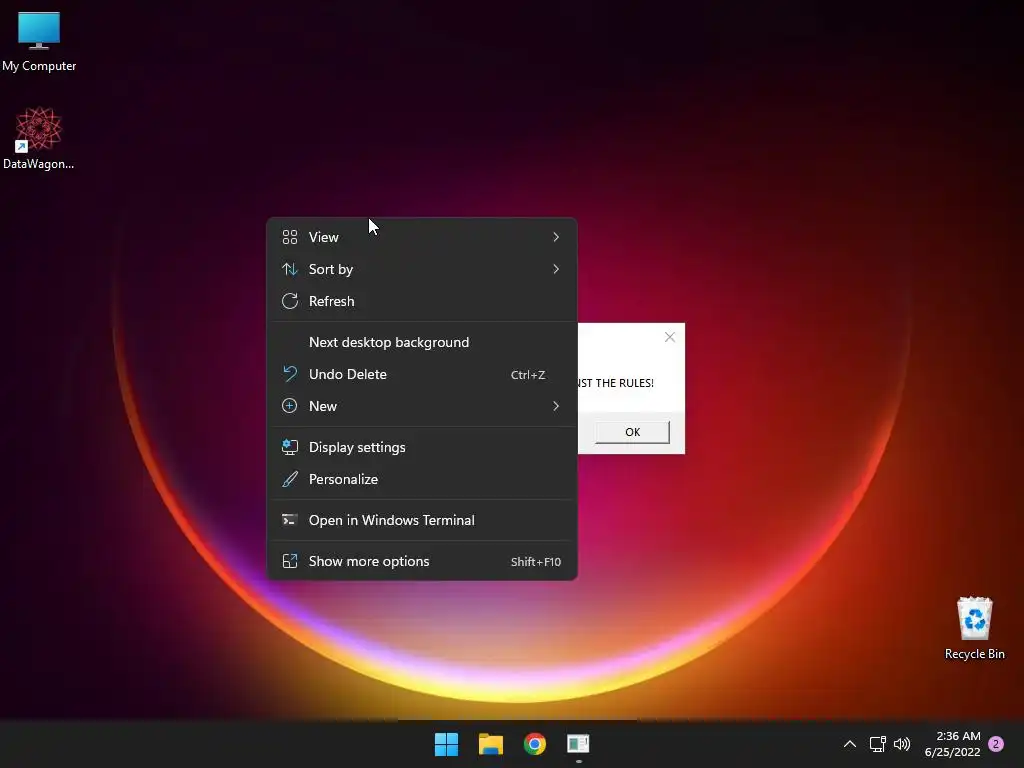This screenshot has width=1024, height=768.
Task: Open Display settings from the context menu
Action: 422,447
